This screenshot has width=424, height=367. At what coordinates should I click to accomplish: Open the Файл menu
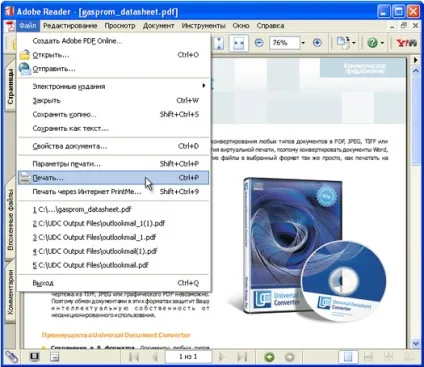click(28, 26)
